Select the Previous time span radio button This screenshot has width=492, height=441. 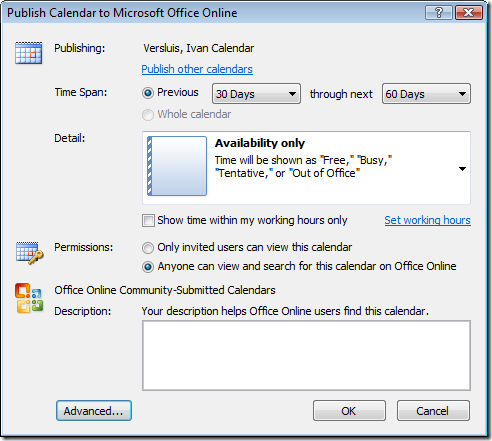[x=148, y=93]
